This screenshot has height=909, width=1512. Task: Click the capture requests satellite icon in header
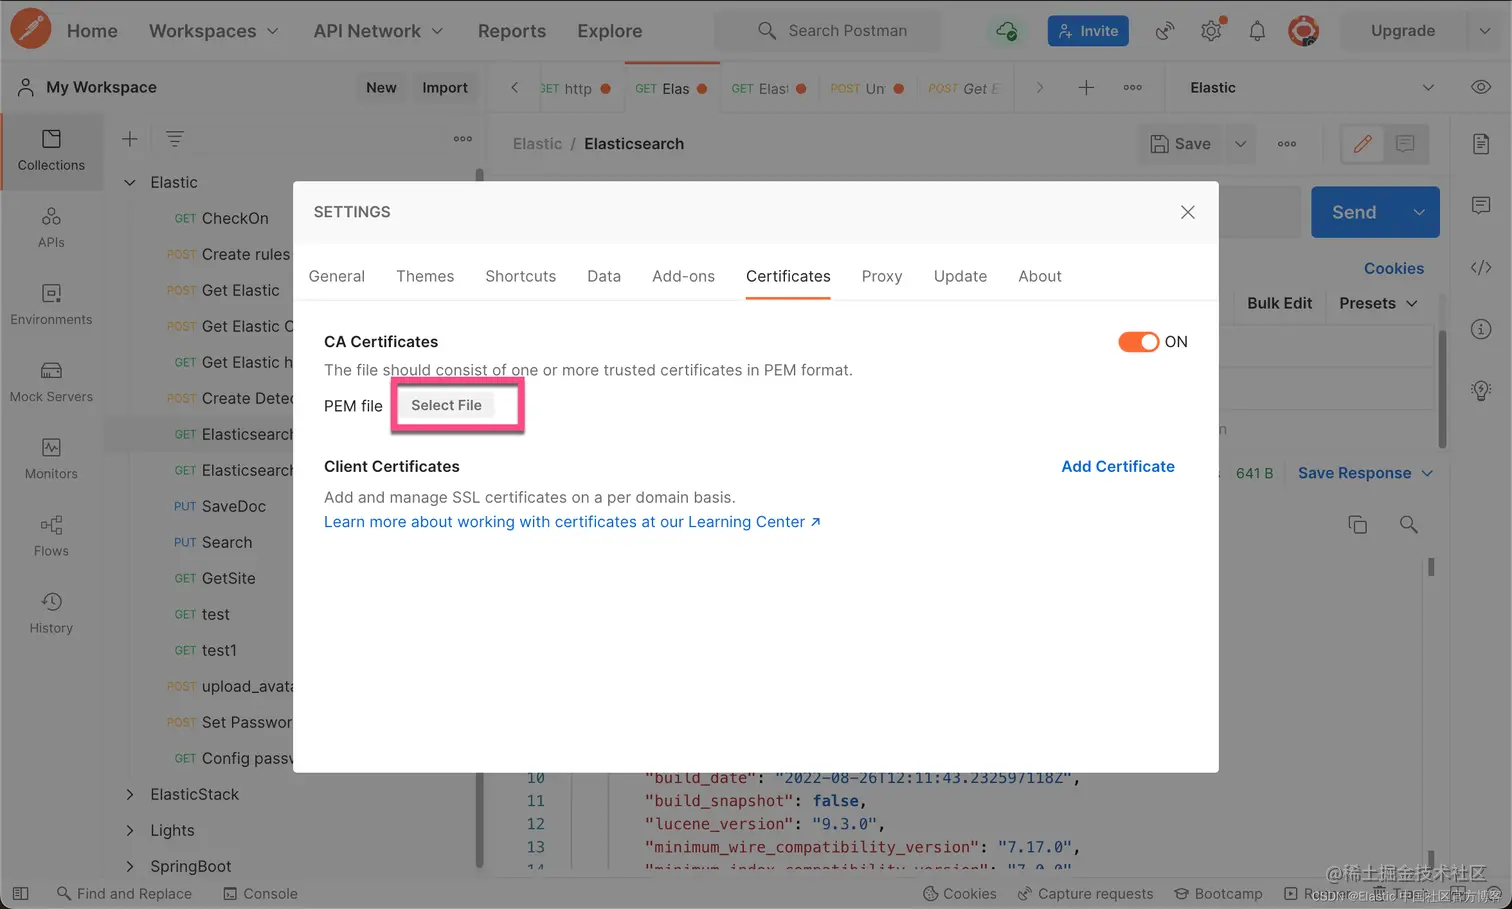pyautogui.click(x=1165, y=31)
